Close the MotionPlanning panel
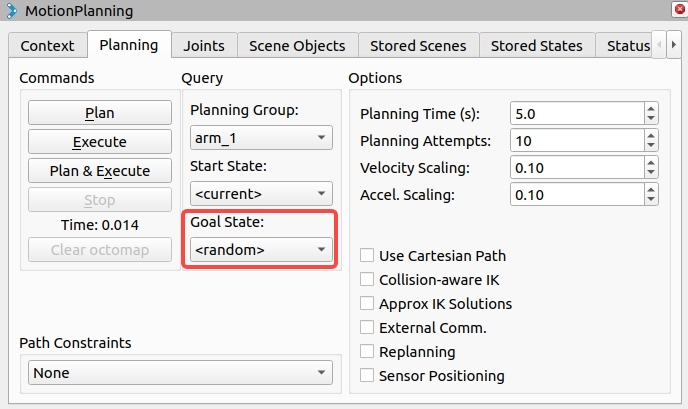This screenshot has width=688, height=409. tap(679, 10)
